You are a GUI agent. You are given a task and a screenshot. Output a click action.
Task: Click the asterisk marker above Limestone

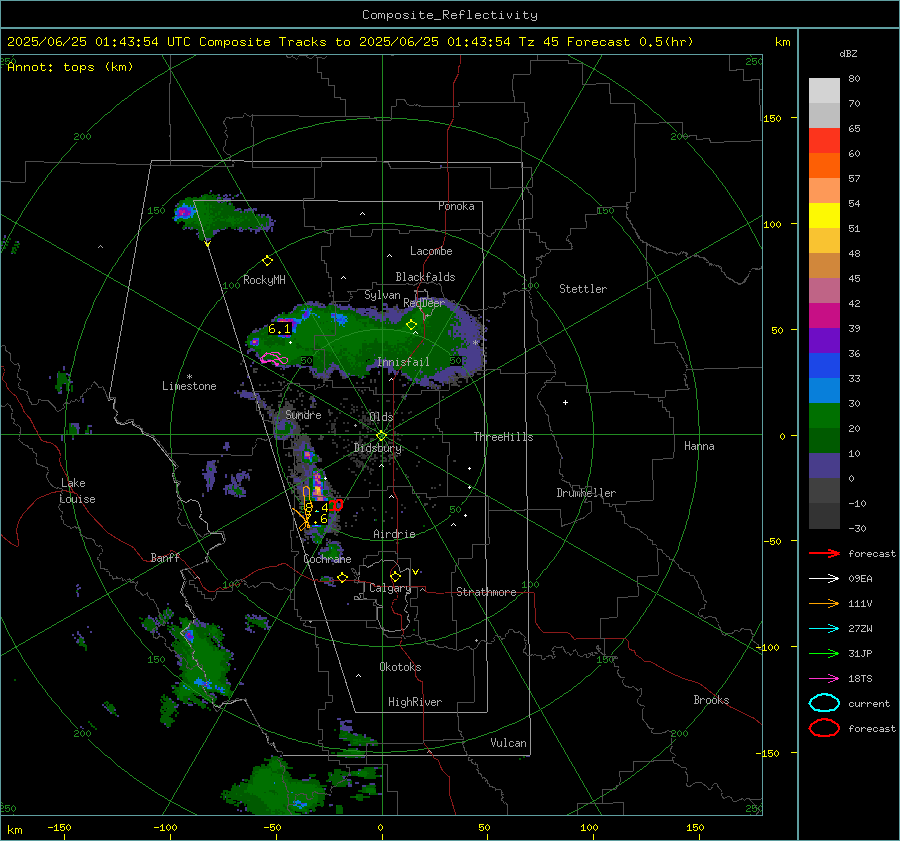pos(189,377)
